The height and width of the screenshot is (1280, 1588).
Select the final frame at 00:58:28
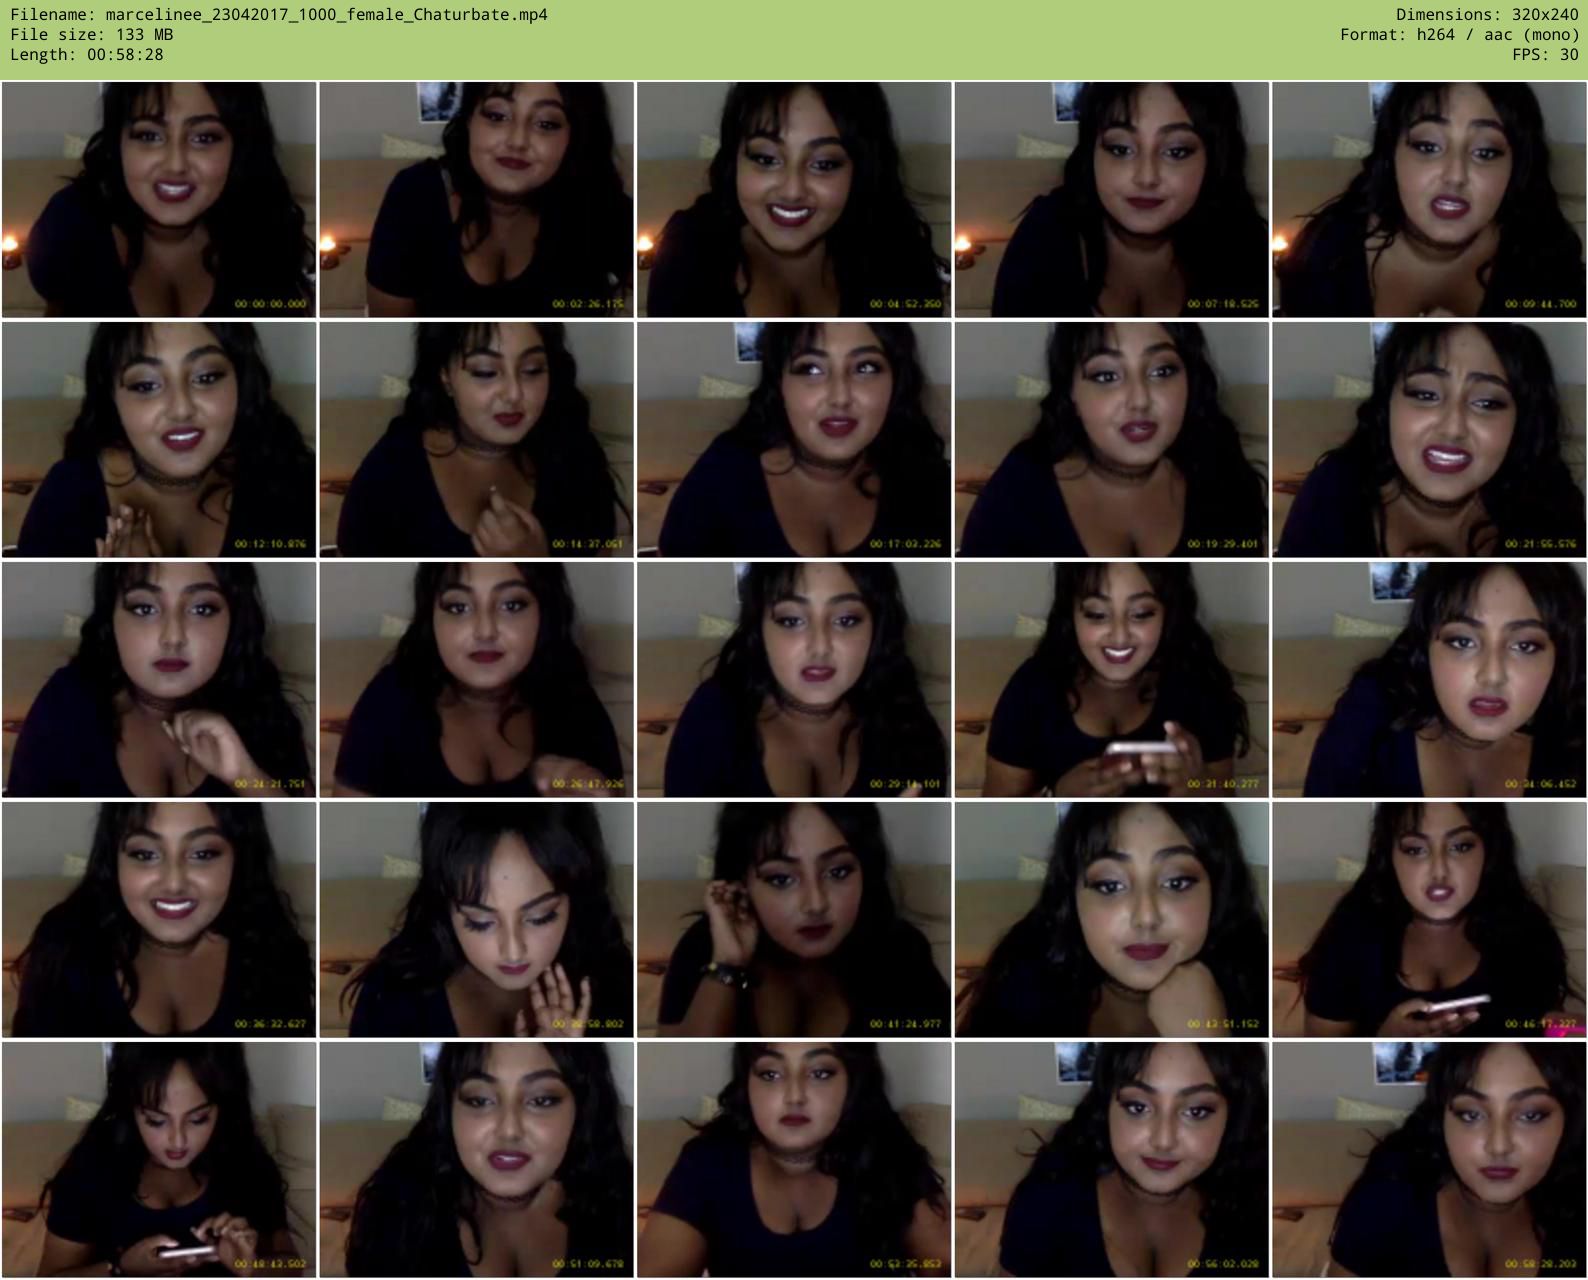click(x=1429, y=1160)
